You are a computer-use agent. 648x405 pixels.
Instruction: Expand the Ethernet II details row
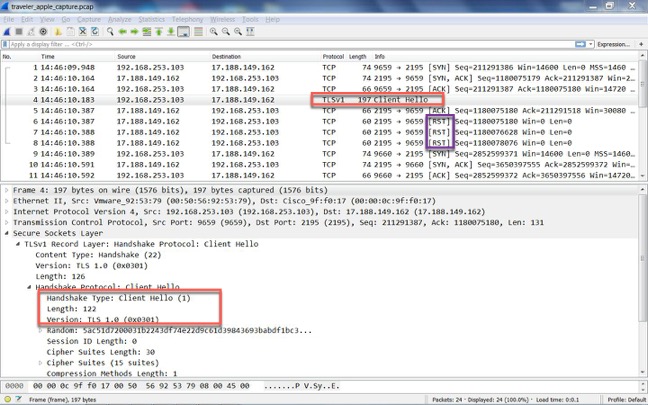tap(7, 201)
